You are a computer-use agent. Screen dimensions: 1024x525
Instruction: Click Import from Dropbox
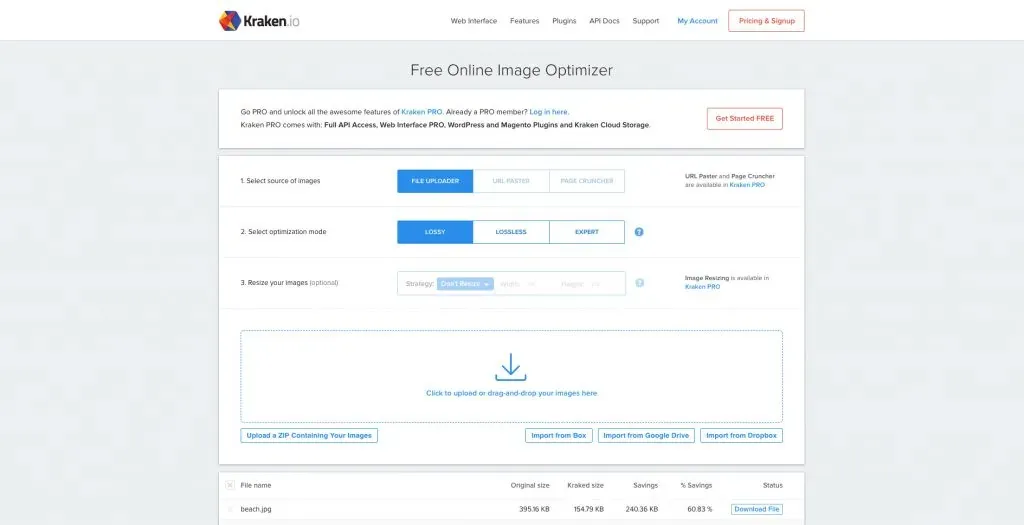[x=741, y=436]
